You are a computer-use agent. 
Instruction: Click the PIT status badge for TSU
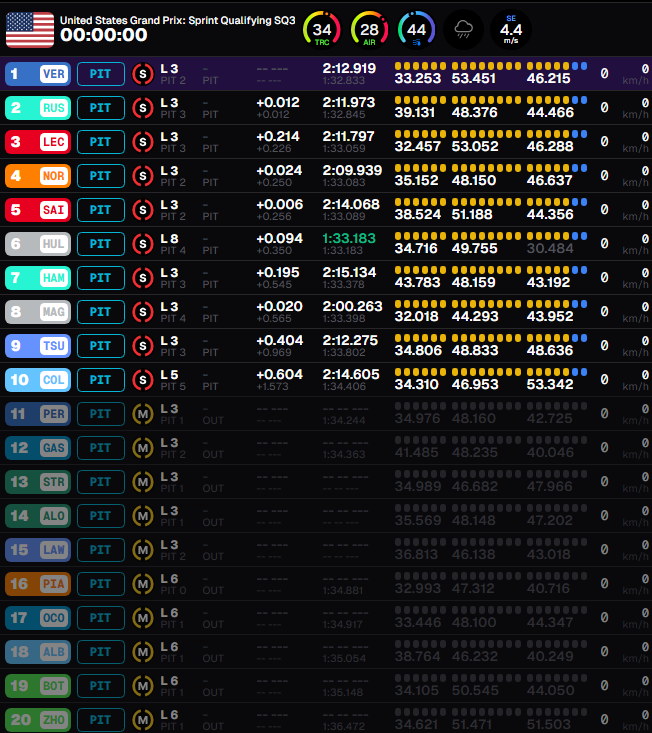pos(101,346)
